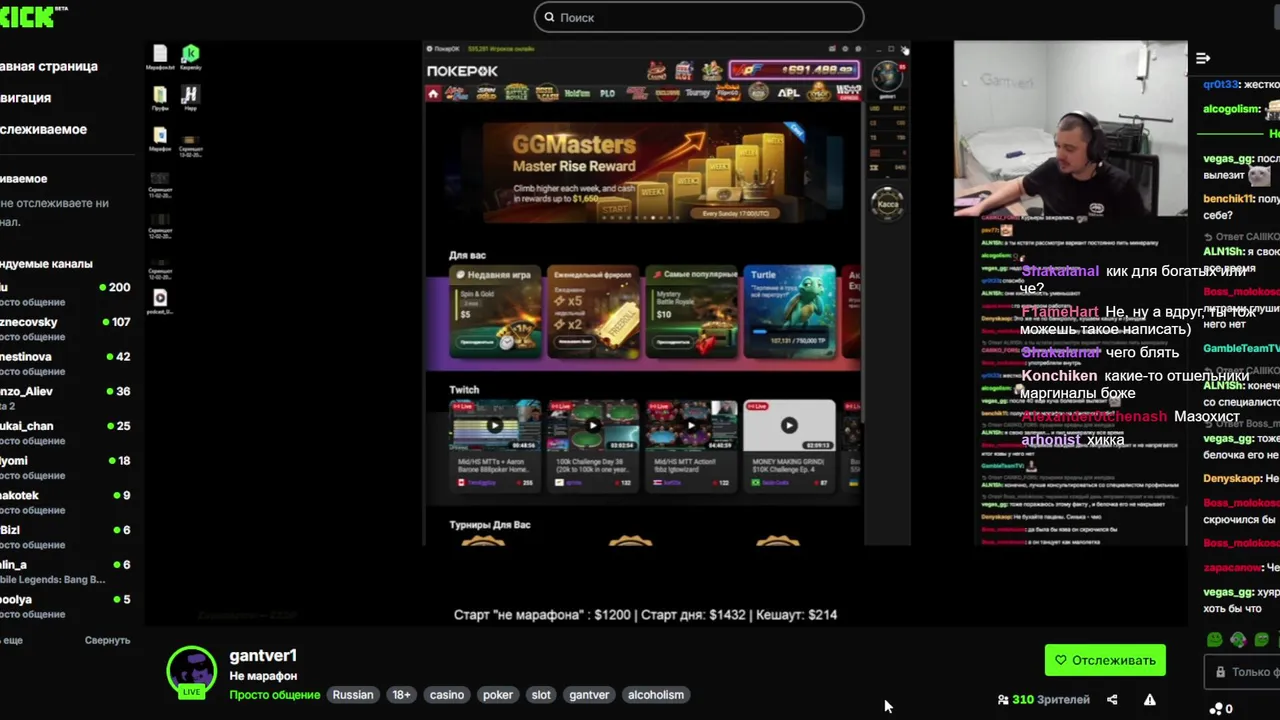Select the slot tag

(x=541, y=695)
